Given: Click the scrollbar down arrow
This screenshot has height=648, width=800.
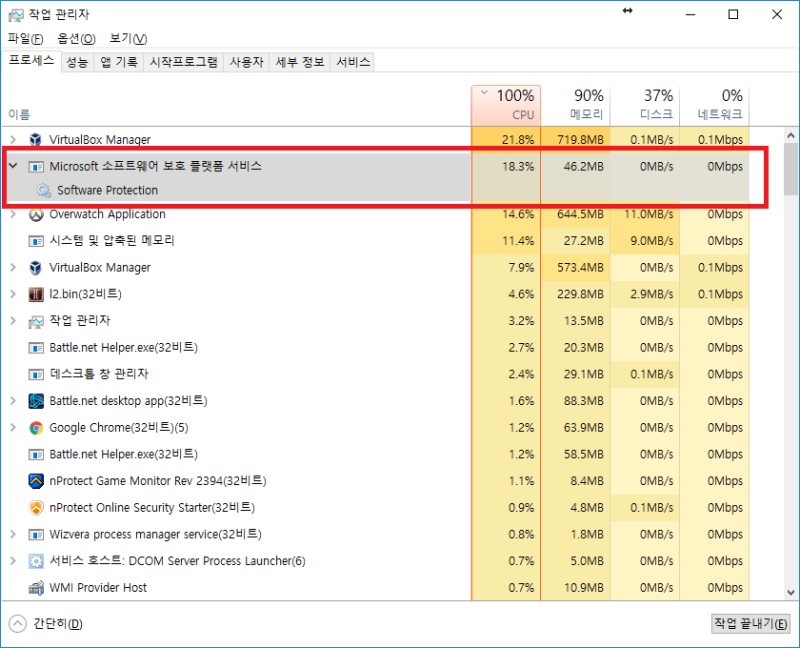Looking at the screenshot, I should pyautogui.click(x=791, y=592).
